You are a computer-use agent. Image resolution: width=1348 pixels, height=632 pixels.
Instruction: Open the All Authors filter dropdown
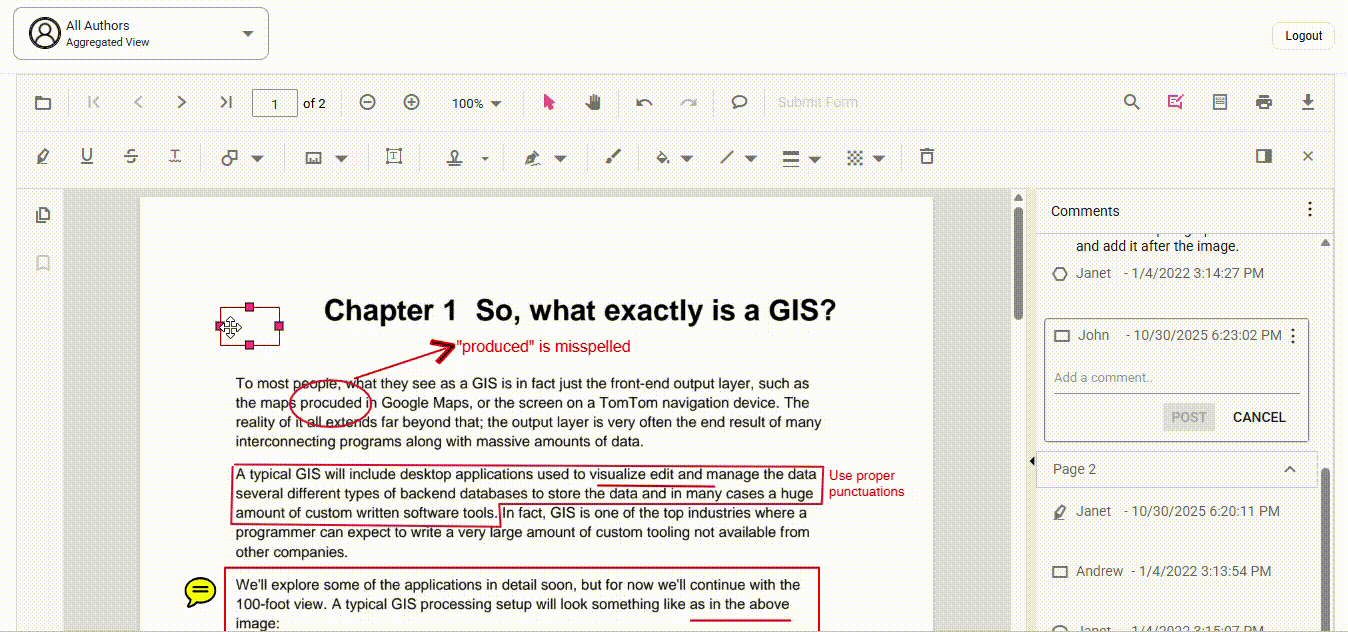(247, 33)
